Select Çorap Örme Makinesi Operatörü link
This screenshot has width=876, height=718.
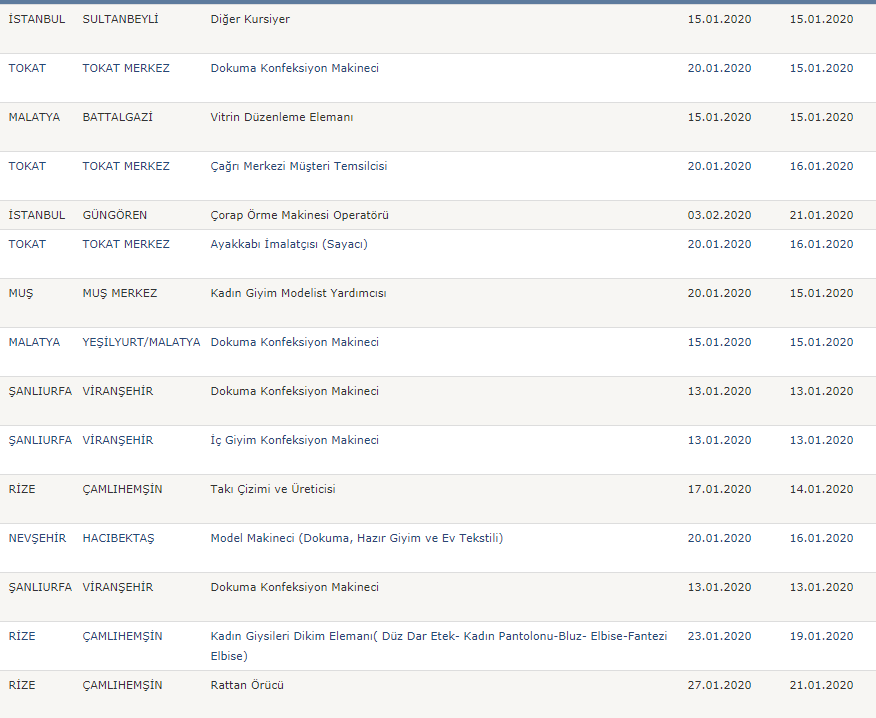(x=299, y=215)
